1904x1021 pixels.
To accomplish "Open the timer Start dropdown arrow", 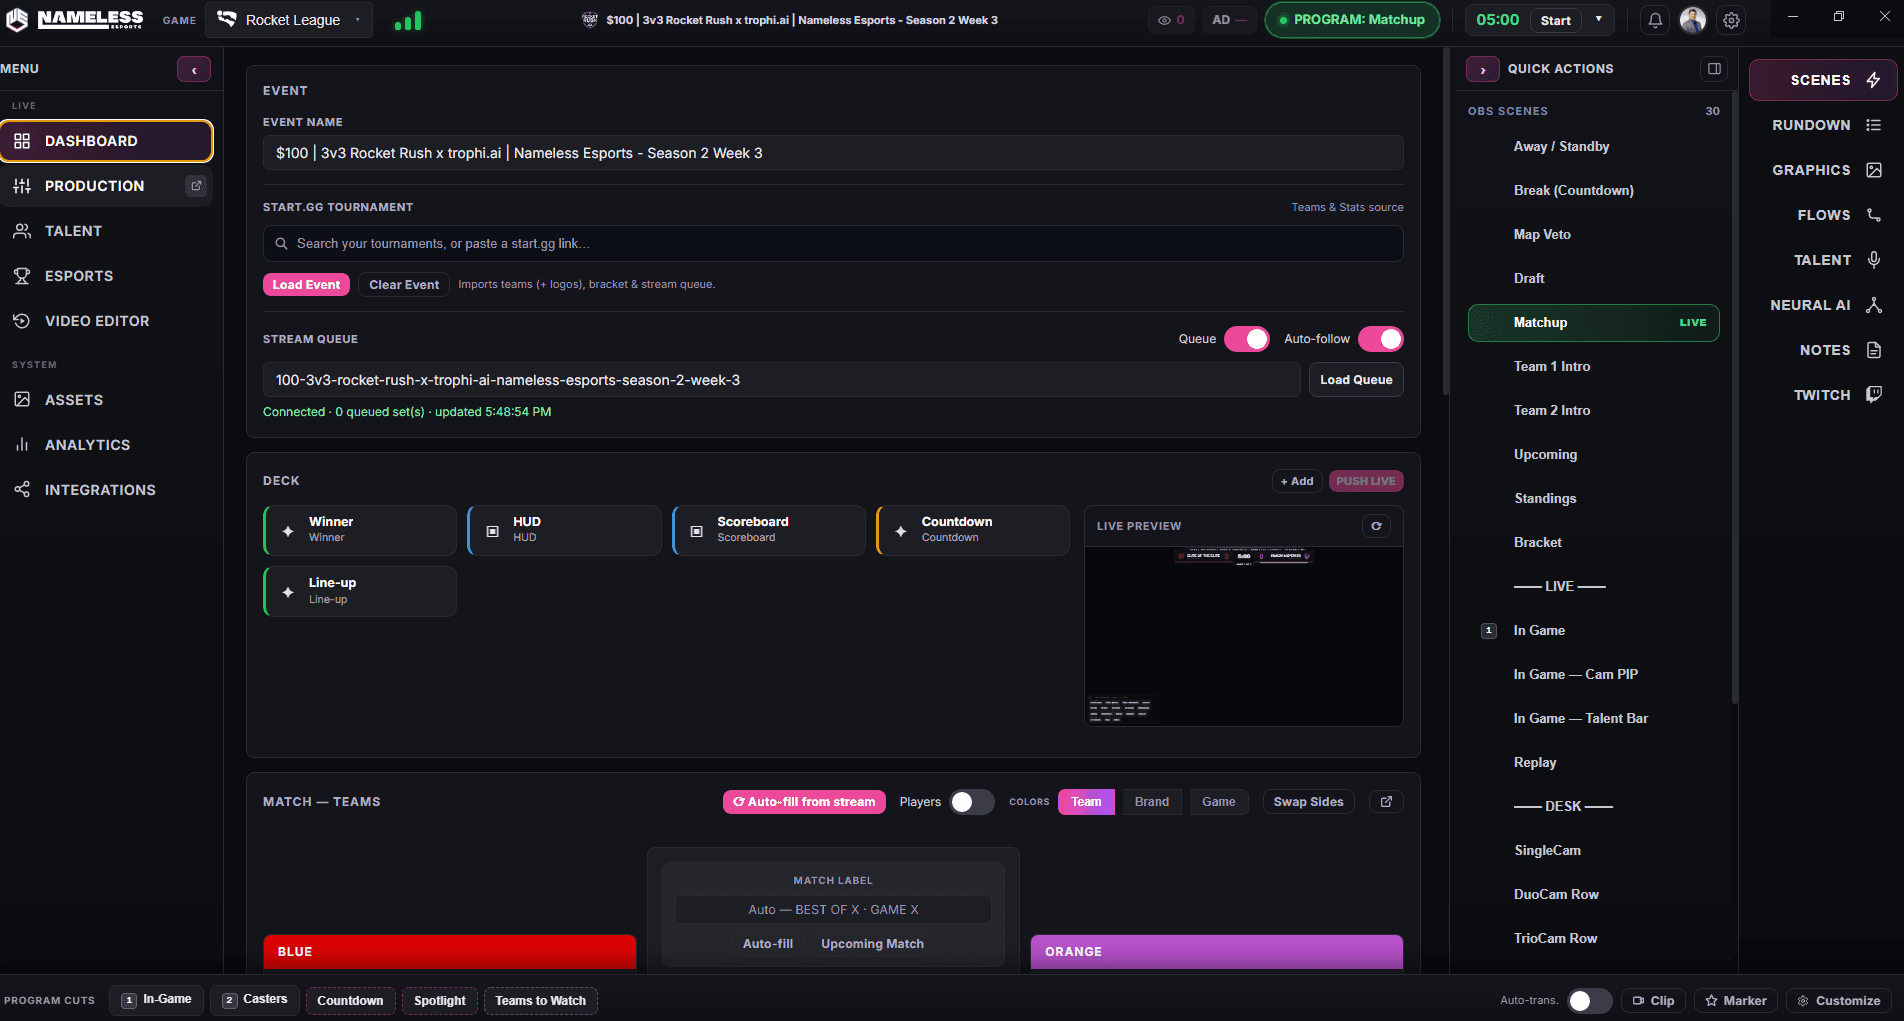I will 1598,20.
